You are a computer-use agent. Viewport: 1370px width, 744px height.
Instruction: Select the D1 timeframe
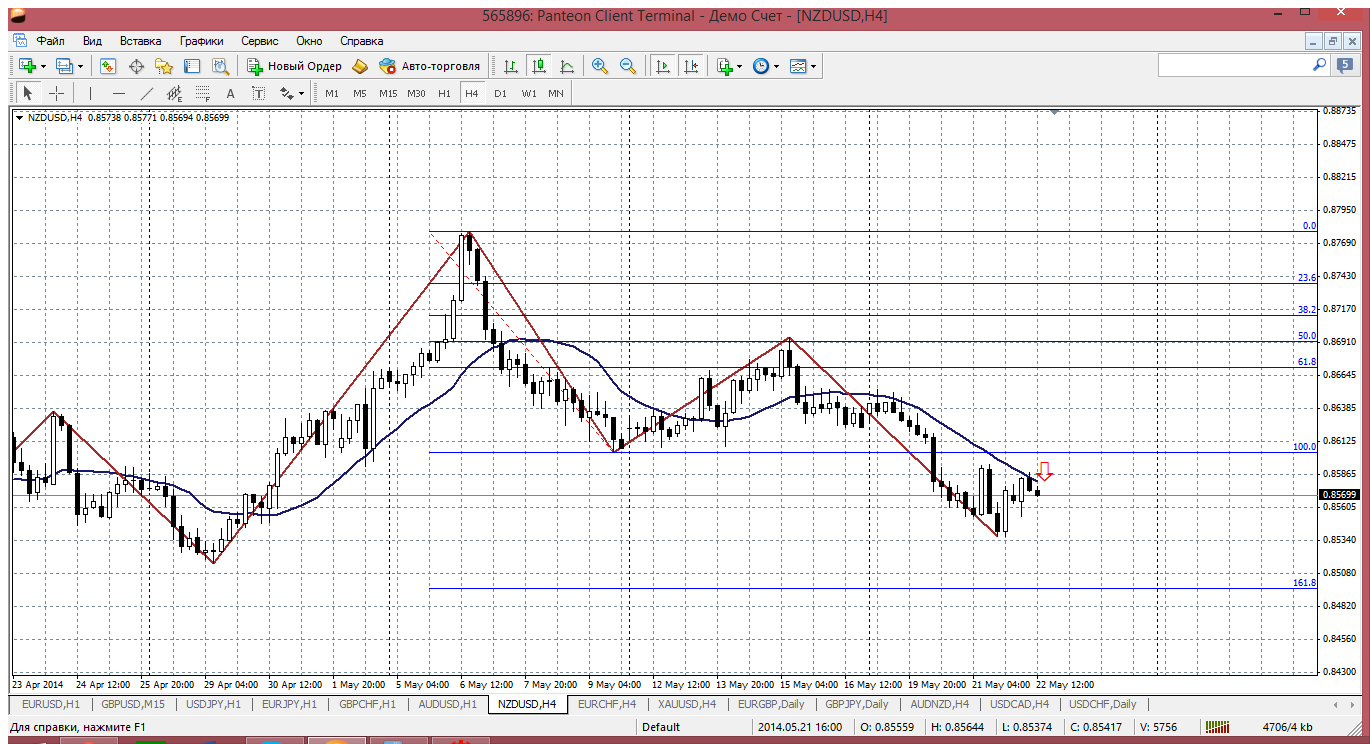click(x=500, y=93)
